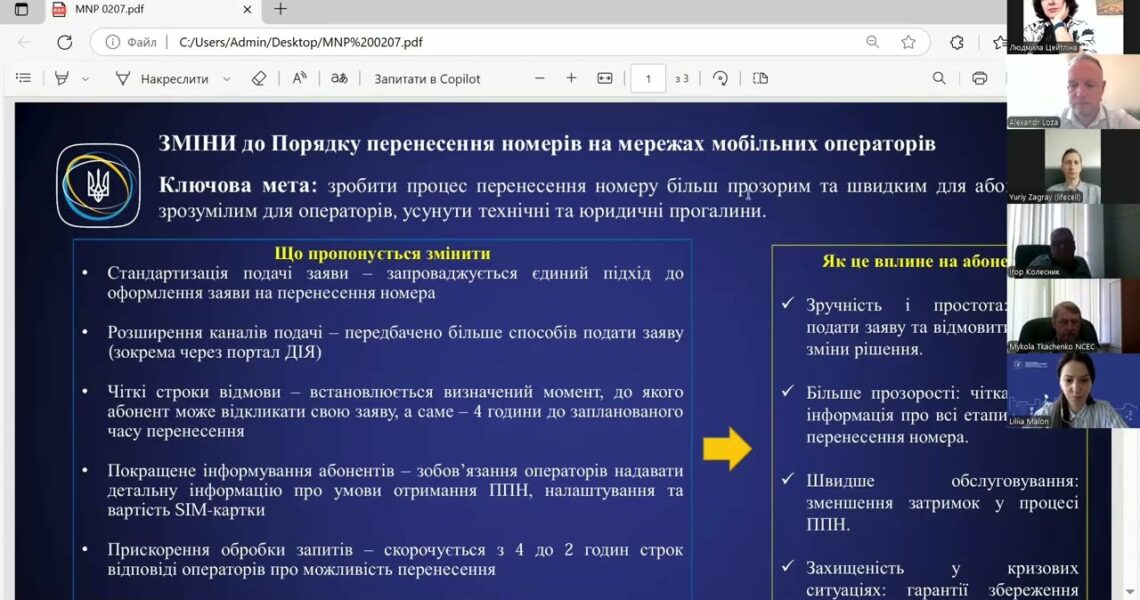Click the scrollbar down arrow
This screenshot has width=1140, height=600.
pos(1131,591)
